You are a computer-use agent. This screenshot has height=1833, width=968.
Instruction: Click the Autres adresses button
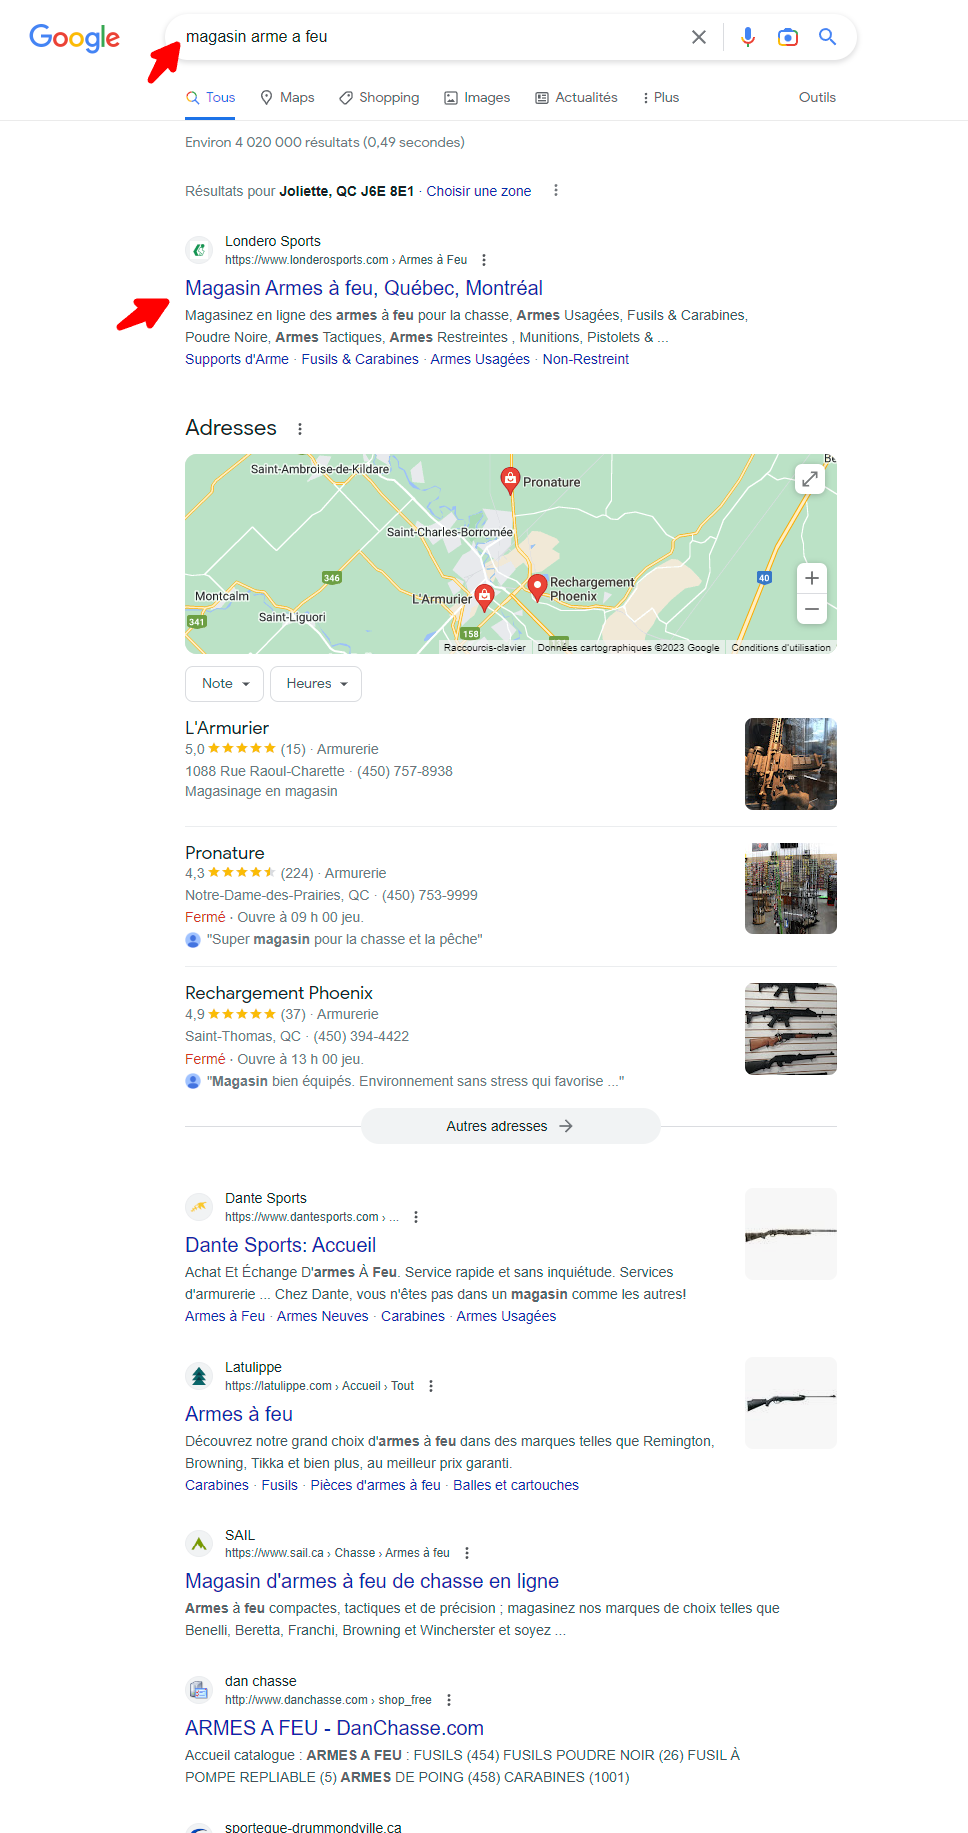(x=510, y=1126)
